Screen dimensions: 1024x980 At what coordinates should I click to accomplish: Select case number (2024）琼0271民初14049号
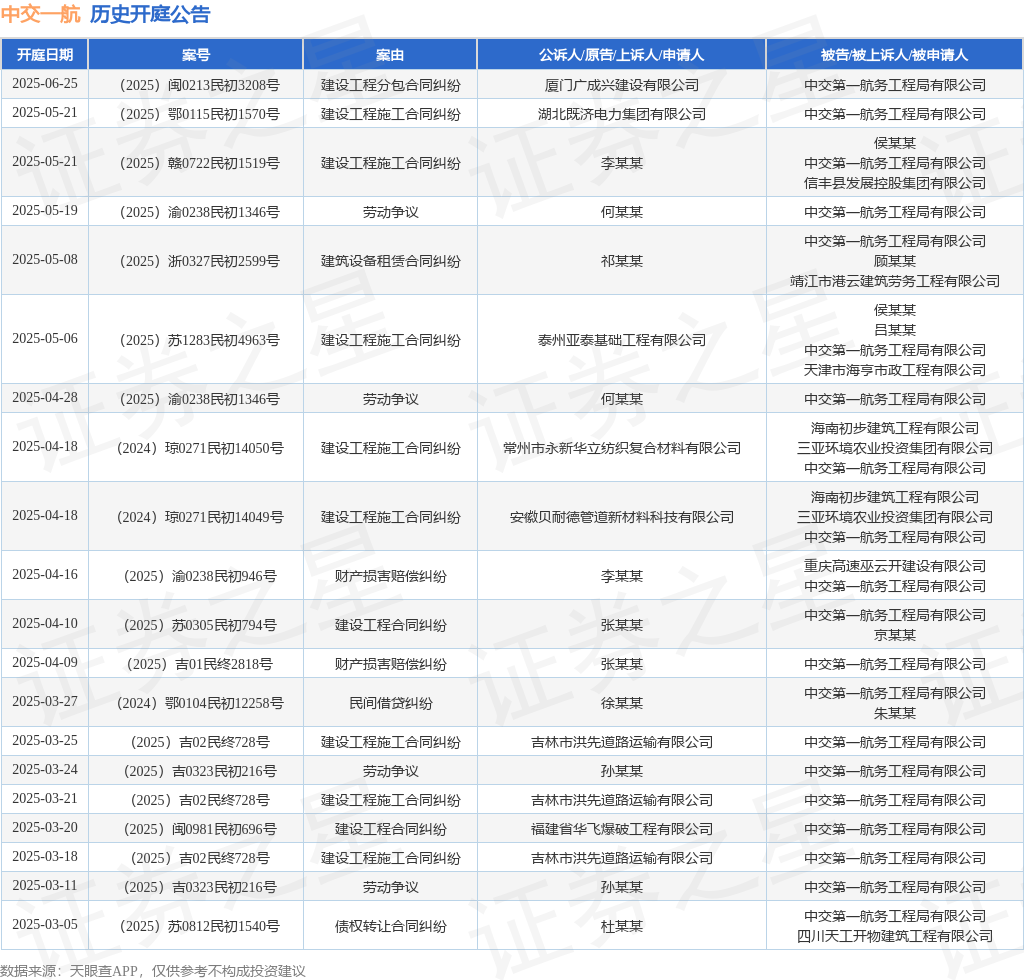coord(199,517)
